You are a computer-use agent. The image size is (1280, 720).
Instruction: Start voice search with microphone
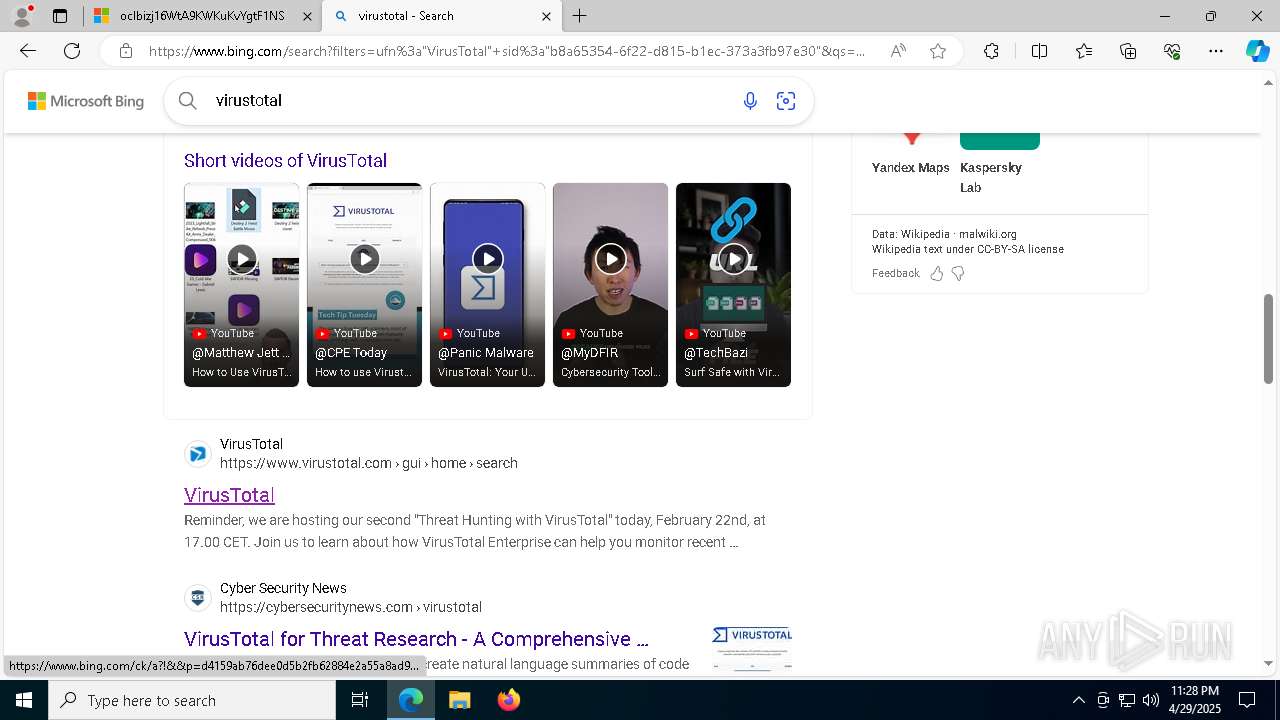coord(750,101)
